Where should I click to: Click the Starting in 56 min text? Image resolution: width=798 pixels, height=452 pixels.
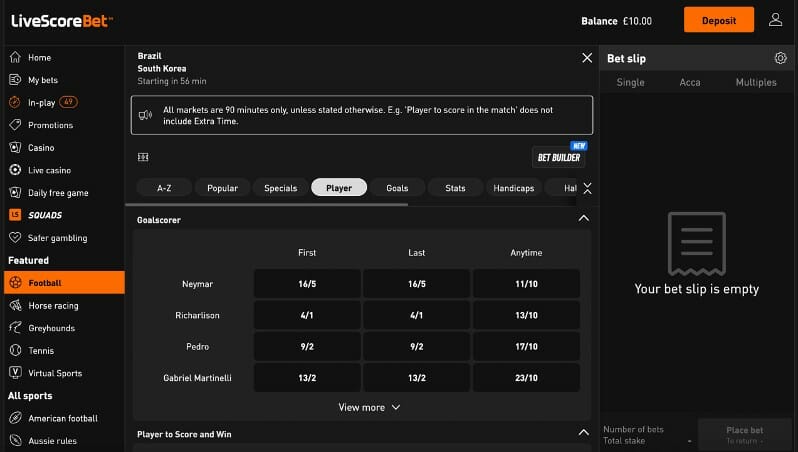[x=172, y=81]
